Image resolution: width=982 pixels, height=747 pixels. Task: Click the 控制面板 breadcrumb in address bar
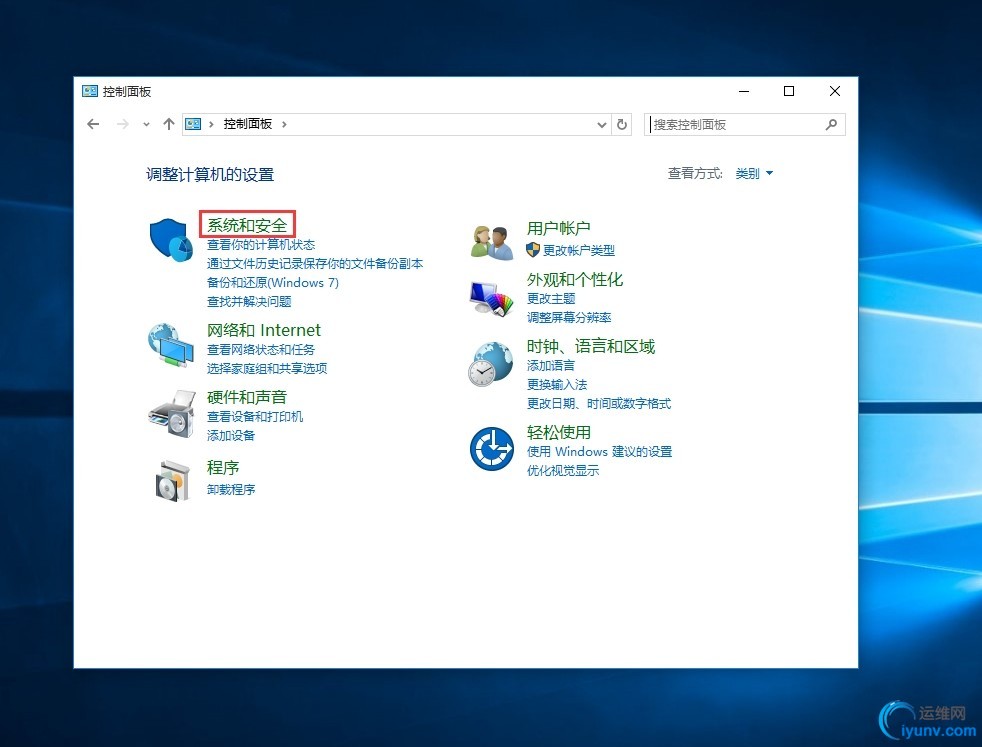pos(247,124)
